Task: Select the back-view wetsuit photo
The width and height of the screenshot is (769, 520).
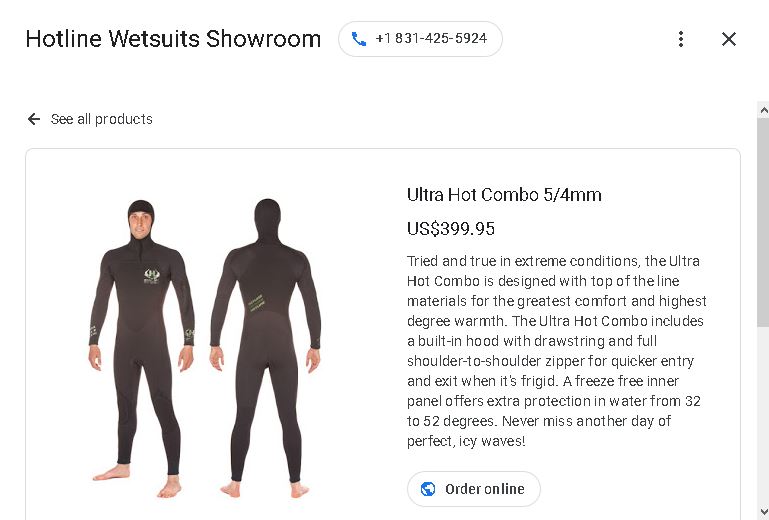Action: [x=266, y=348]
